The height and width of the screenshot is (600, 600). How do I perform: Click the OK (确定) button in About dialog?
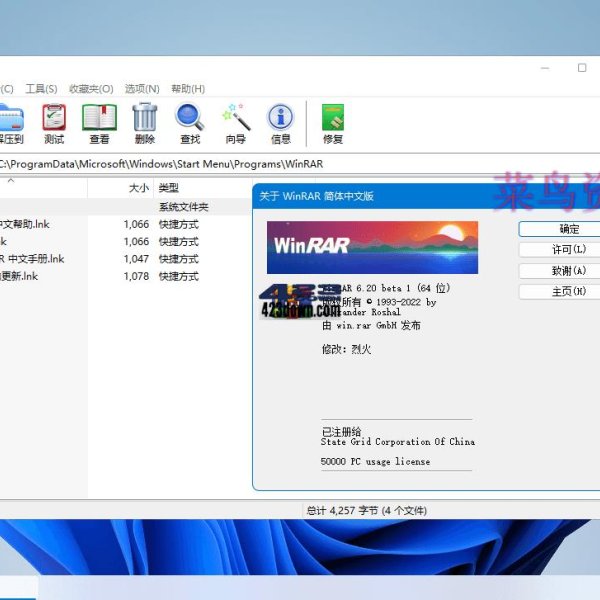coord(559,229)
